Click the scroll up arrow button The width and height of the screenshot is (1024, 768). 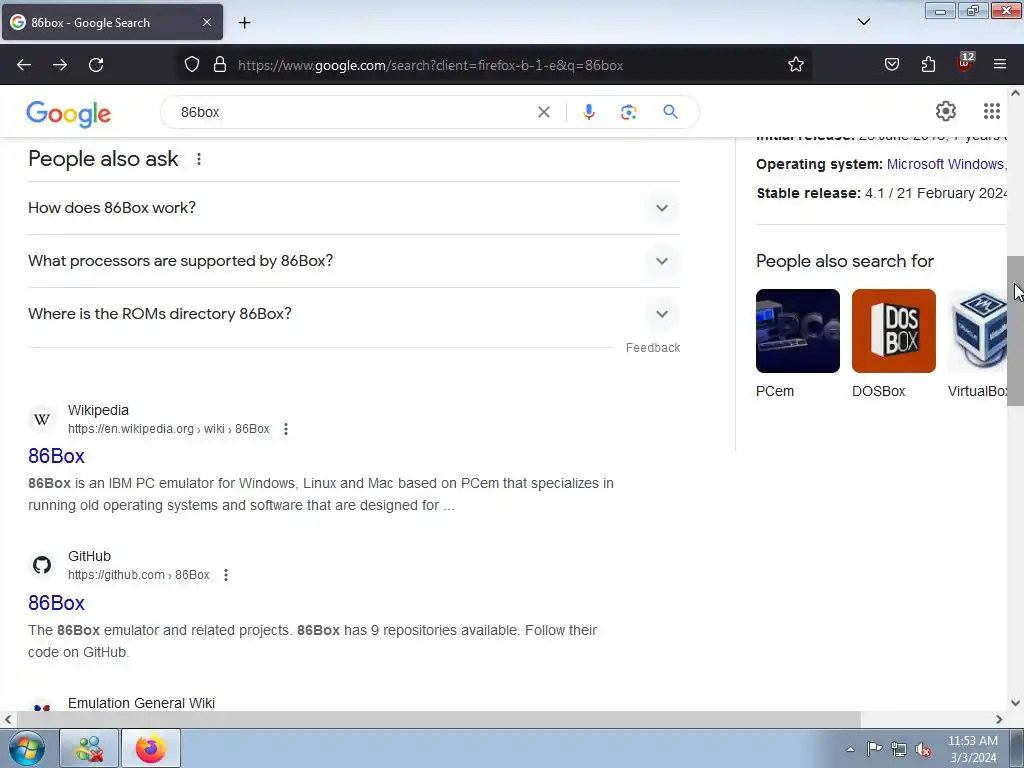pyautogui.click(x=1015, y=93)
